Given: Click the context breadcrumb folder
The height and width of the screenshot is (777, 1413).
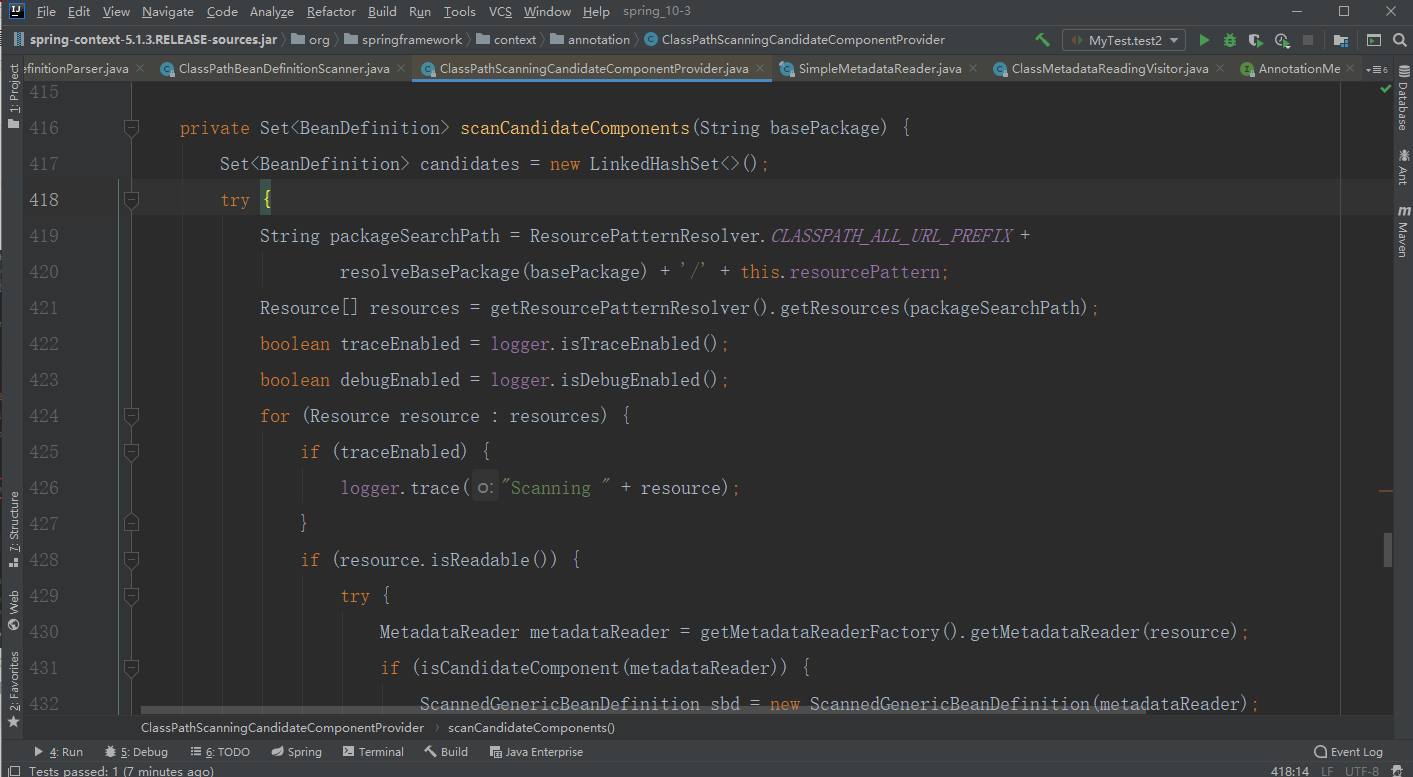Looking at the screenshot, I should click(x=506, y=40).
